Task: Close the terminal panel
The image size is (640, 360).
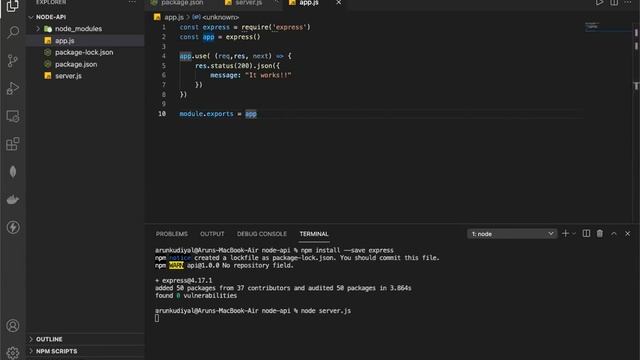Action: coord(628,233)
